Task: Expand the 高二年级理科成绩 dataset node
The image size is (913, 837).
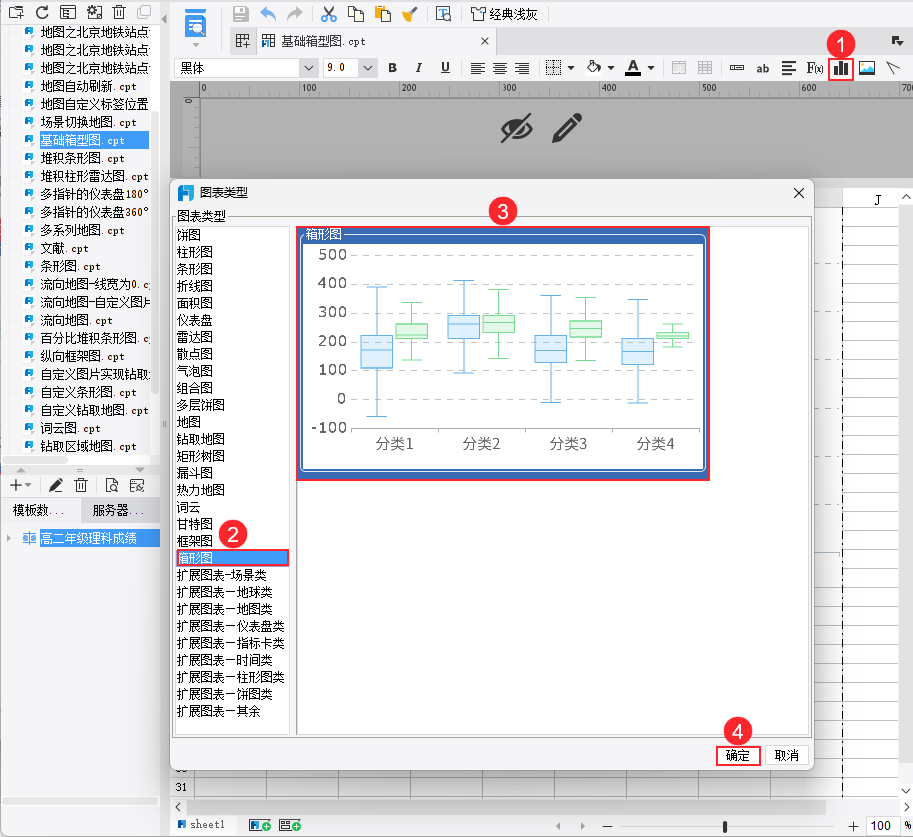Action: 9,538
